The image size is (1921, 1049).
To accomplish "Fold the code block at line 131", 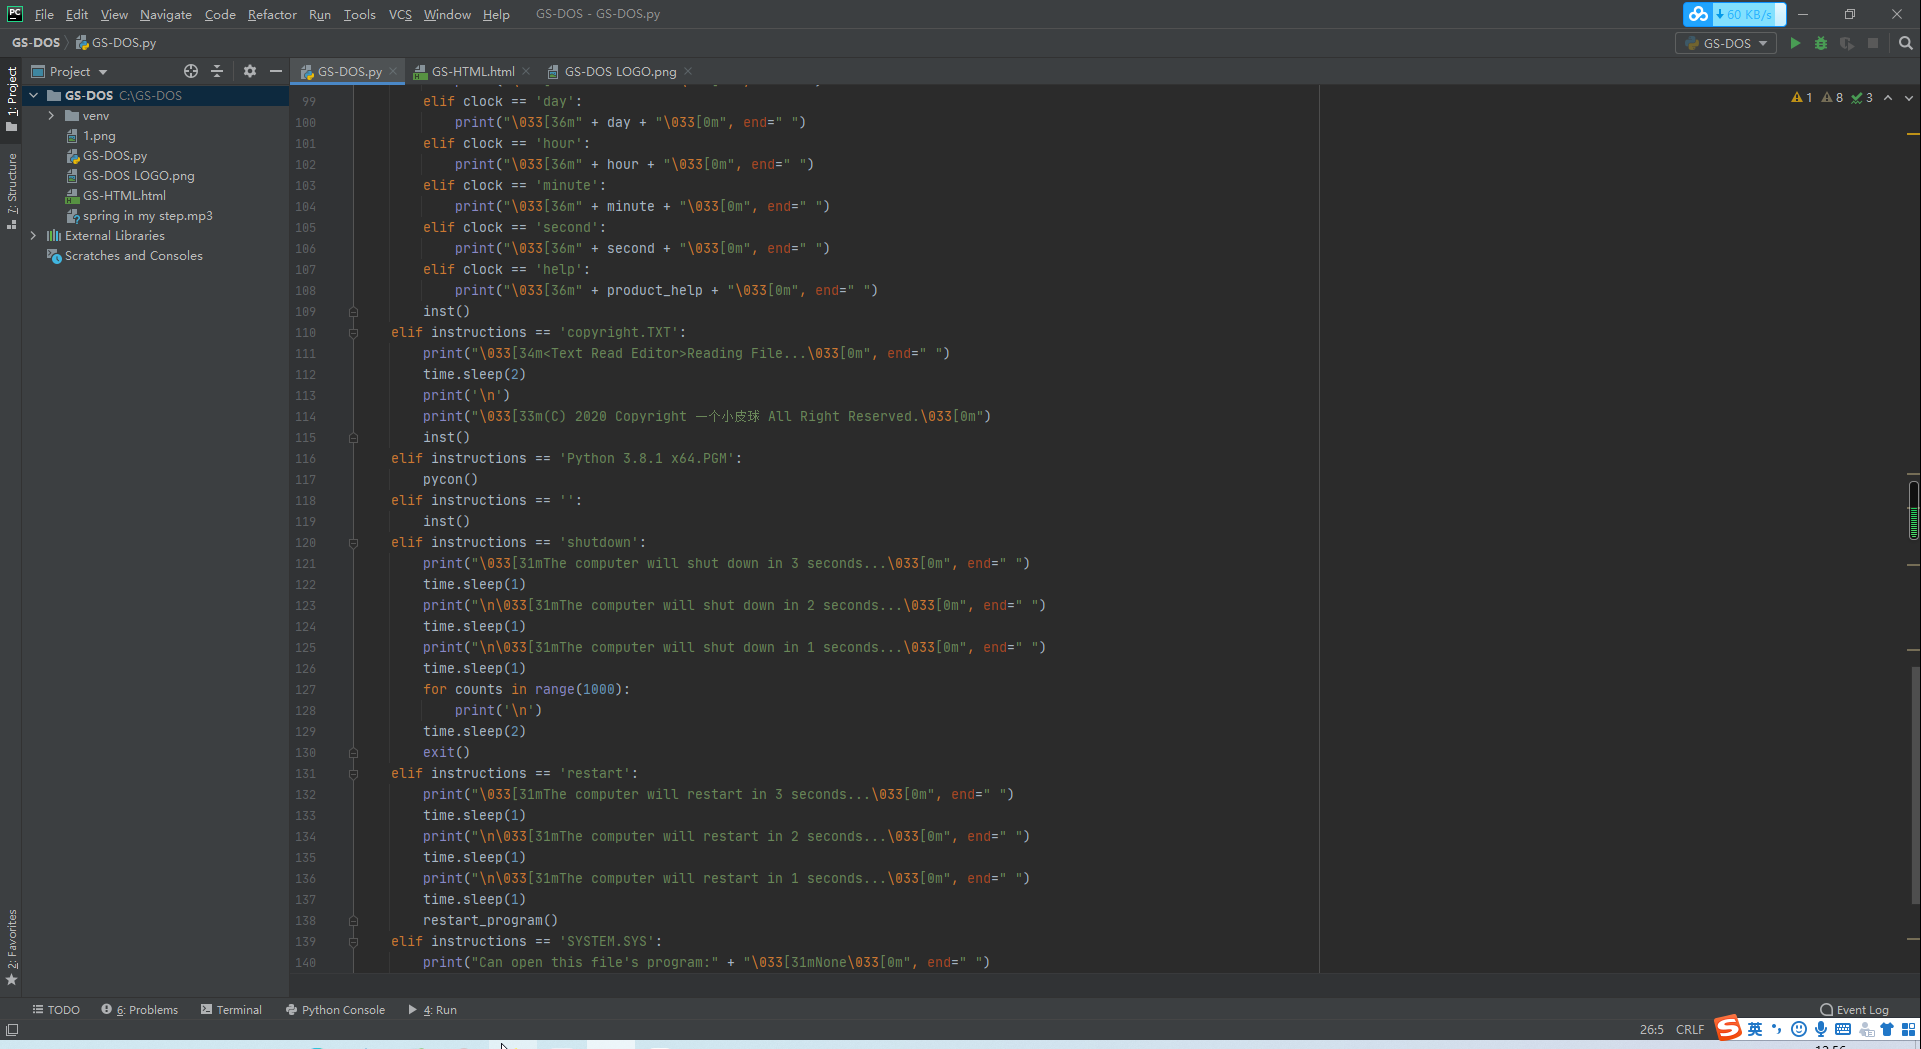I will click(x=353, y=774).
